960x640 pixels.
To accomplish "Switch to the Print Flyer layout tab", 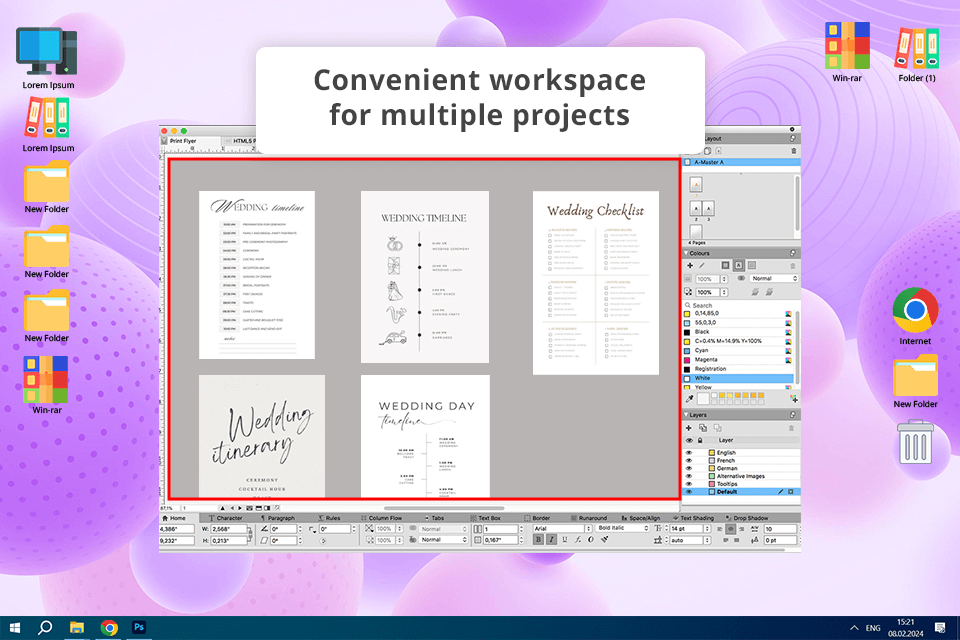I will (x=182, y=141).
